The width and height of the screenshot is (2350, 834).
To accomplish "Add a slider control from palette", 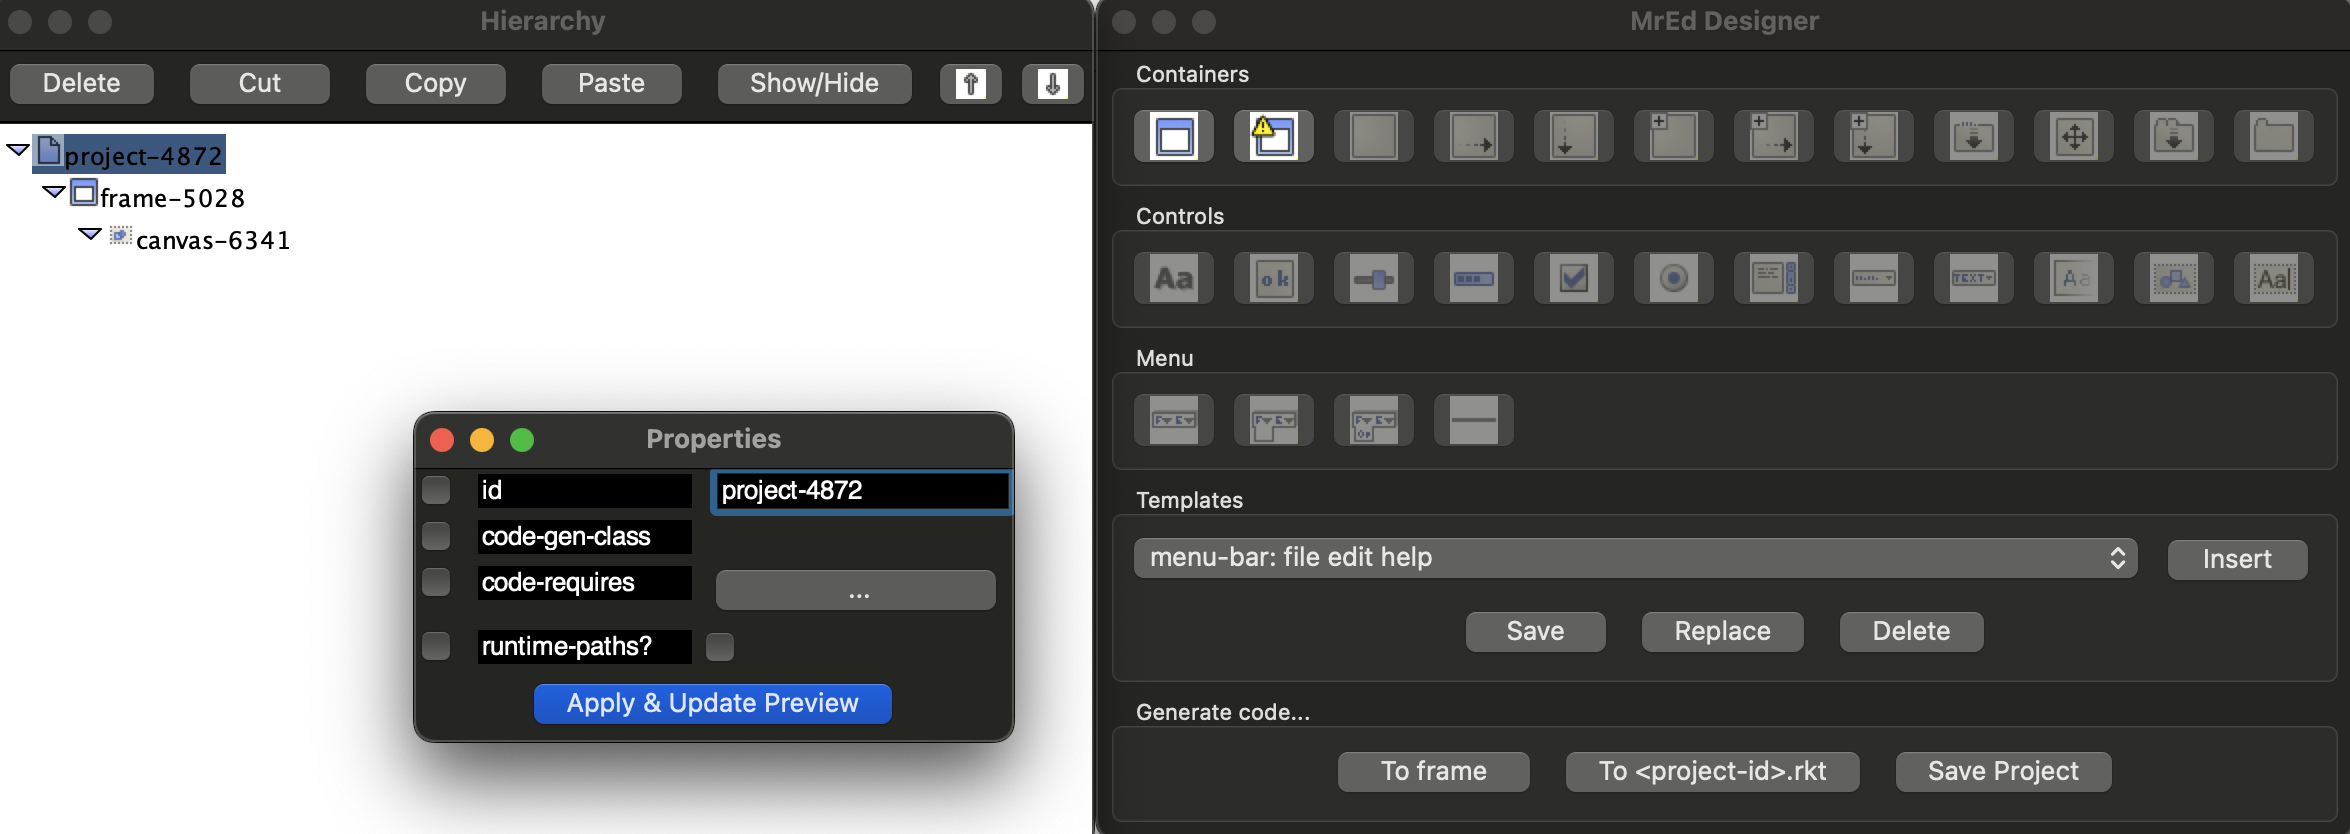I will tap(1374, 278).
